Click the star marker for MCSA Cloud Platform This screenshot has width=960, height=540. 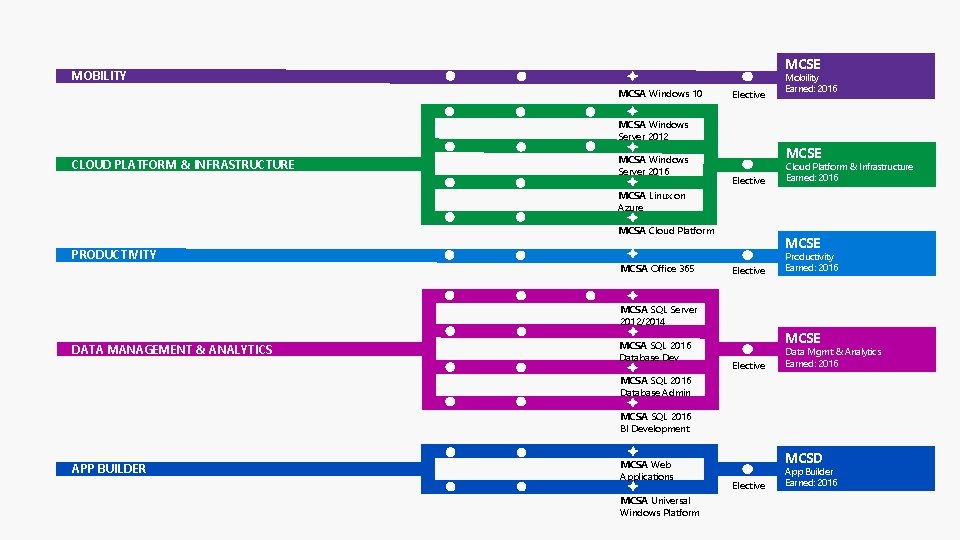(x=632, y=217)
